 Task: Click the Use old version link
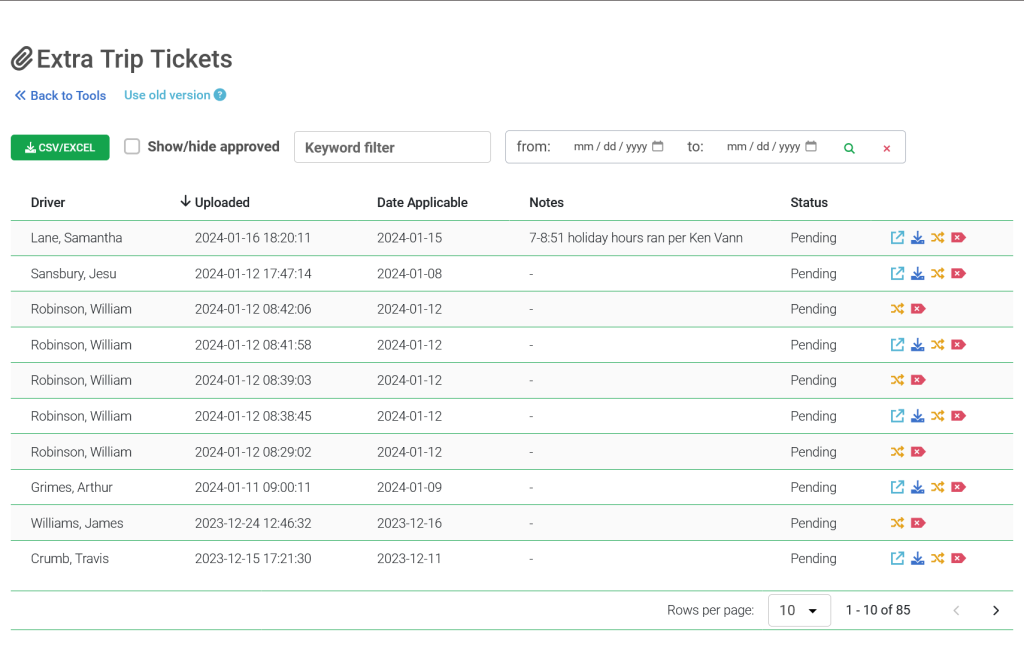pyautogui.click(x=167, y=95)
